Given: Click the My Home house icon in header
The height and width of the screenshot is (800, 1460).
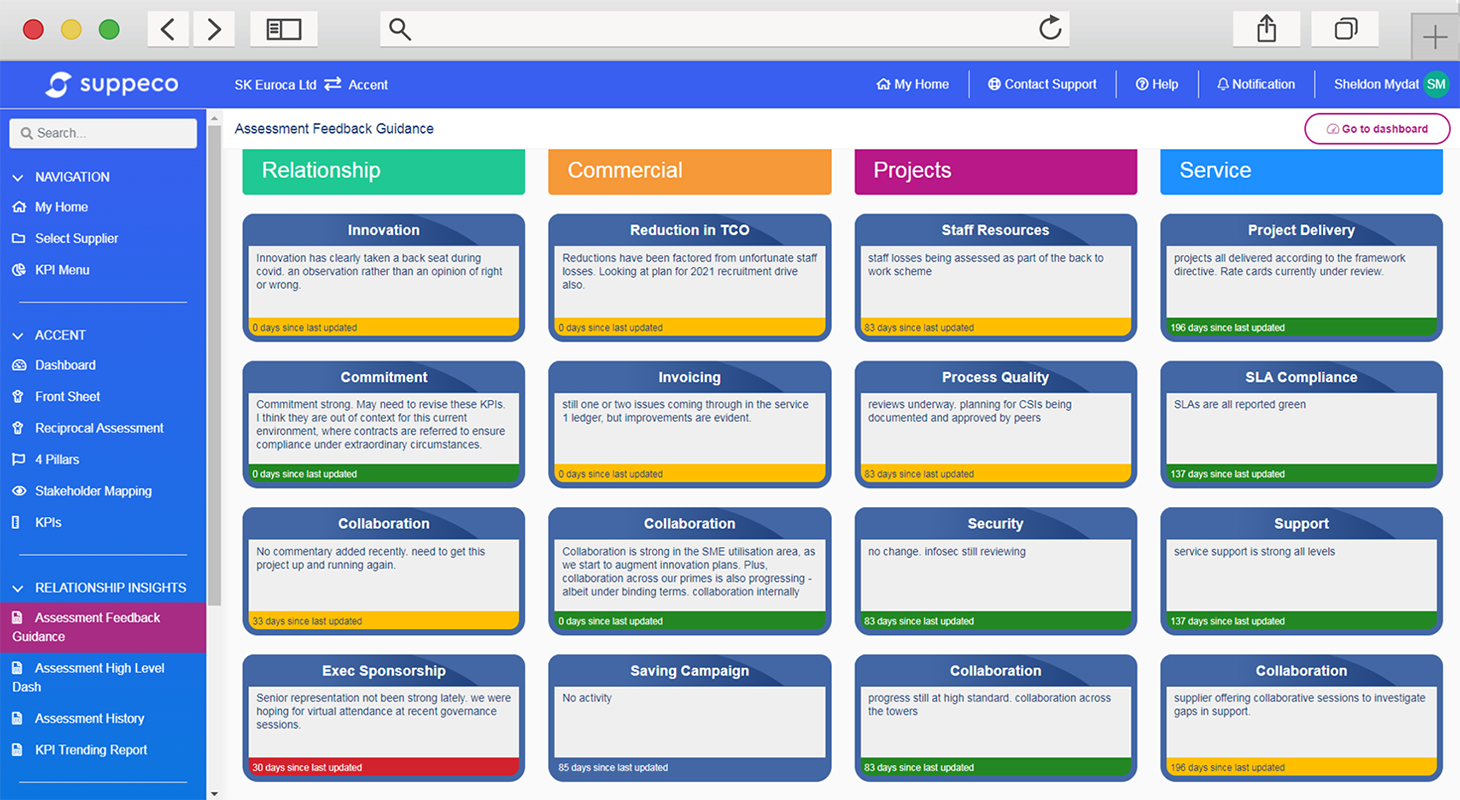Looking at the screenshot, I should tap(883, 84).
